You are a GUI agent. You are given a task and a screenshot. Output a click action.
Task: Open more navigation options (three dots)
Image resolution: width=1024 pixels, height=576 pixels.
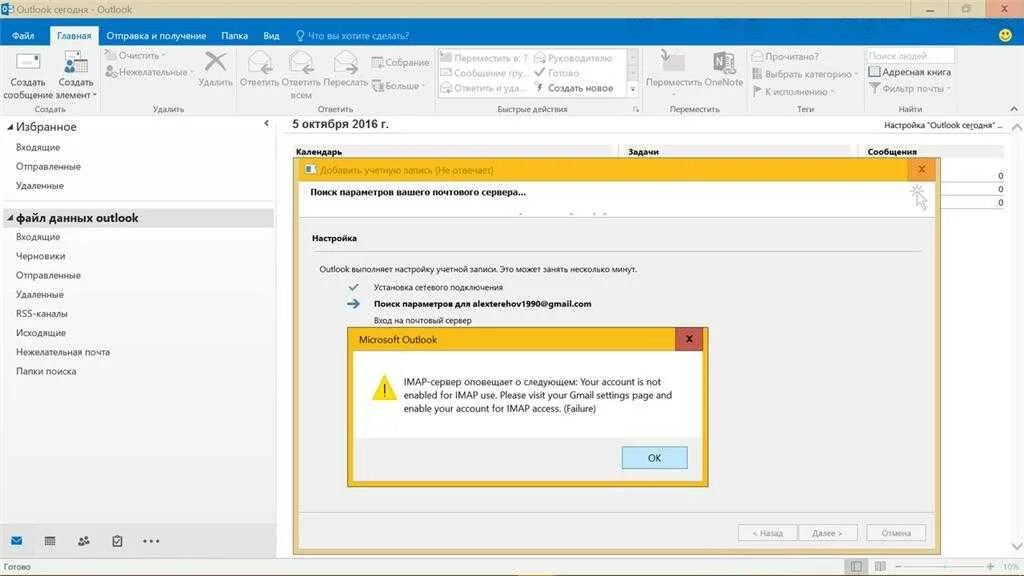click(151, 541)
